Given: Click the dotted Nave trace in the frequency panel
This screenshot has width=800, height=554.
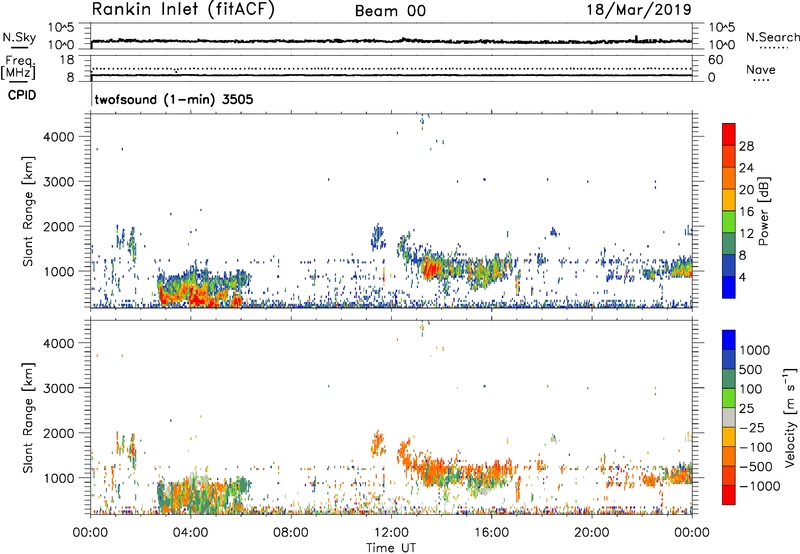Looking at the screenshot, I should click(391, 68).
